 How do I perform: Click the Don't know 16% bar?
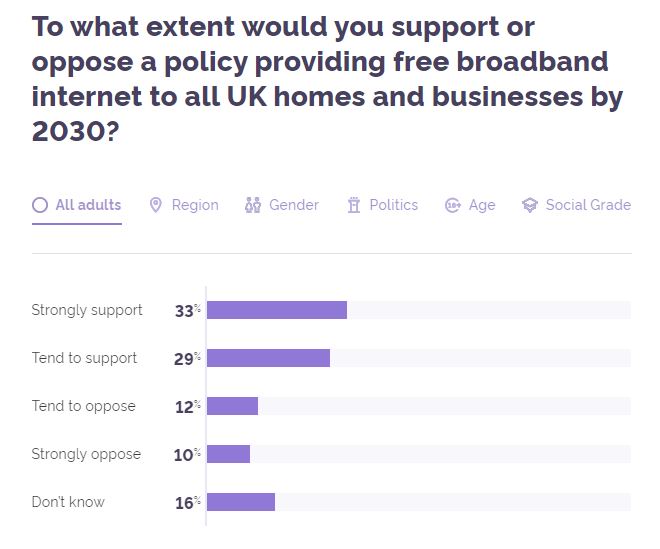coord(241,502)
